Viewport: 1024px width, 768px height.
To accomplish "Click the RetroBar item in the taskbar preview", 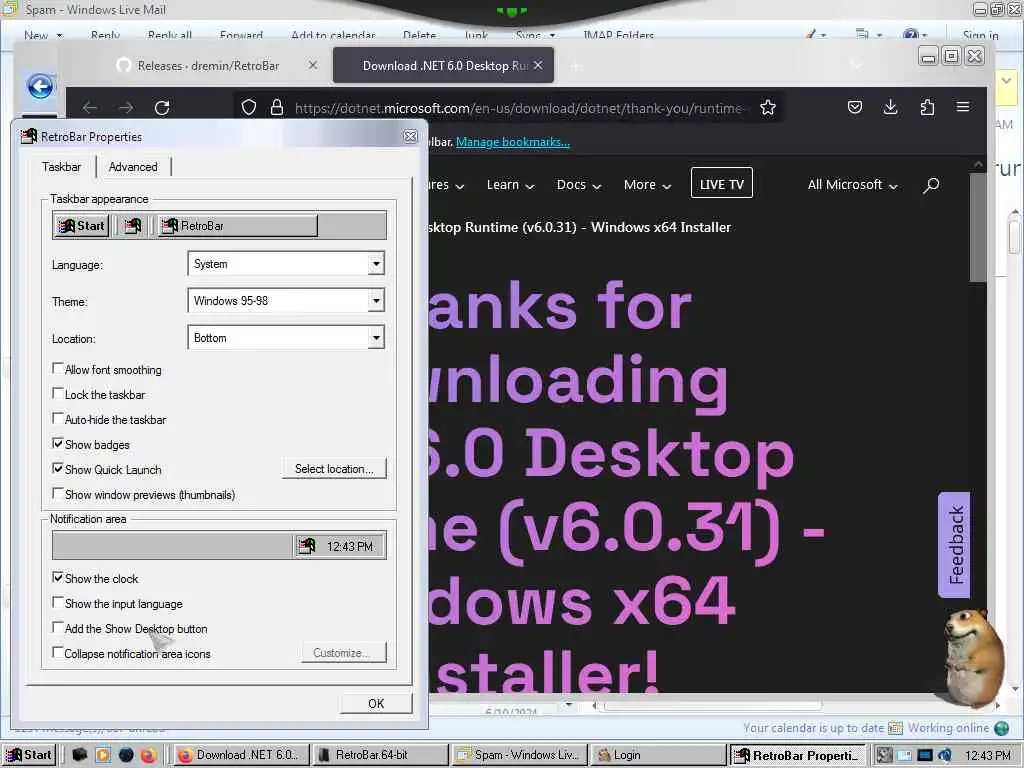I will tap(238, 226).
